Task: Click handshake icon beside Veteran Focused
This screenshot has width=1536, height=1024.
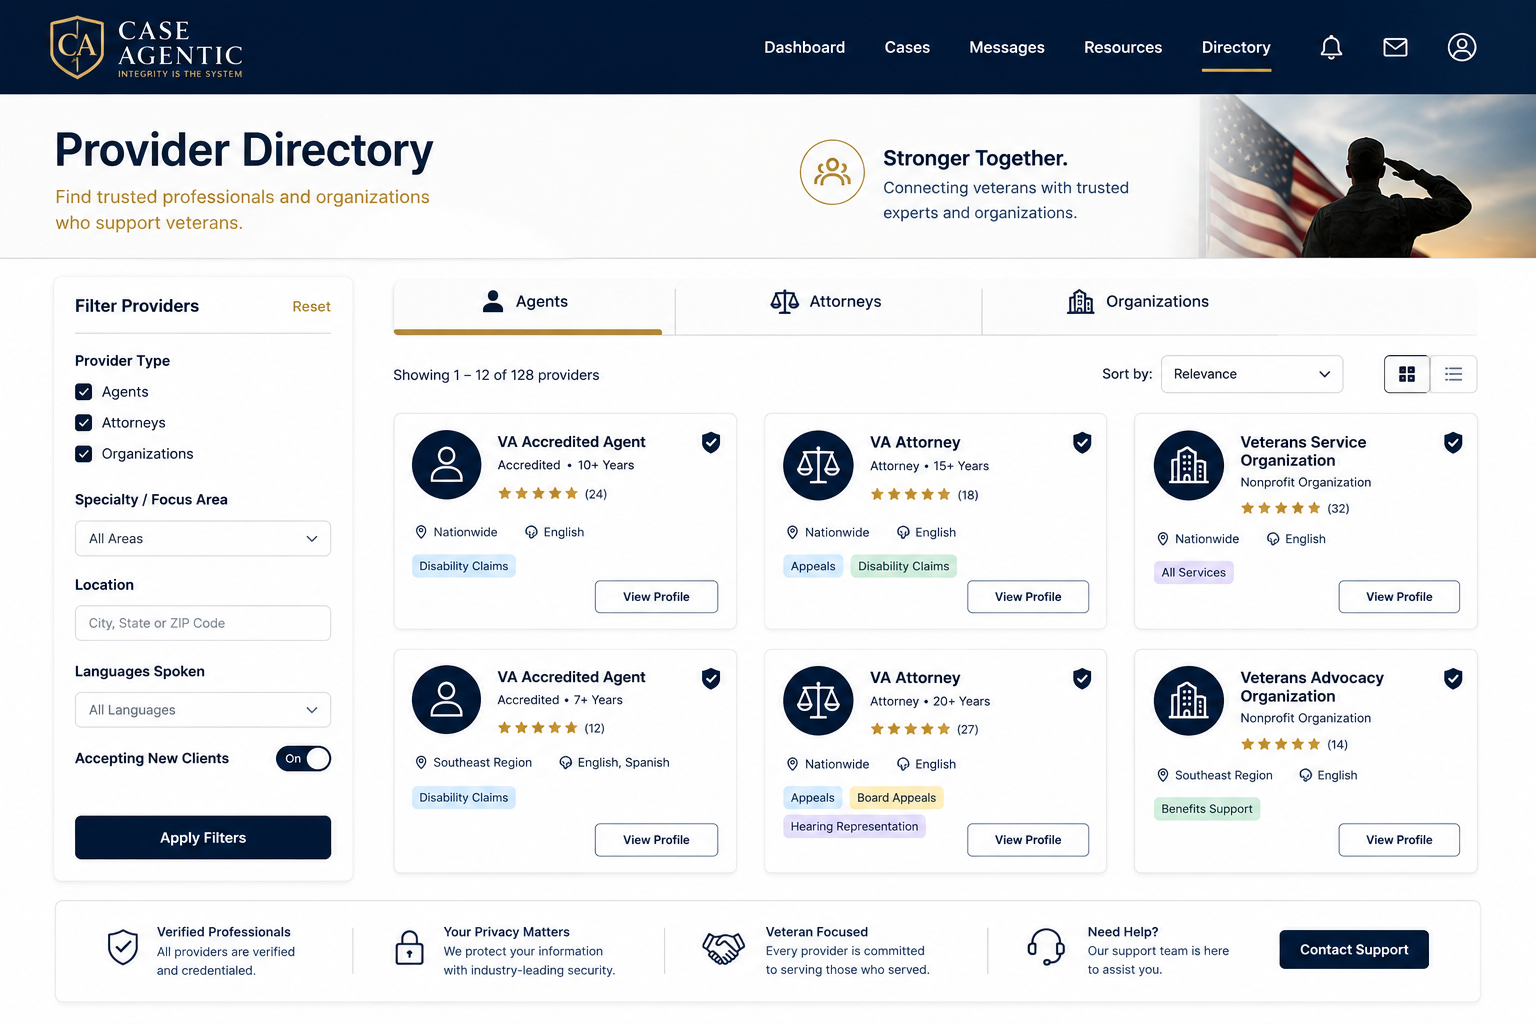Action: tap(724, 947)
